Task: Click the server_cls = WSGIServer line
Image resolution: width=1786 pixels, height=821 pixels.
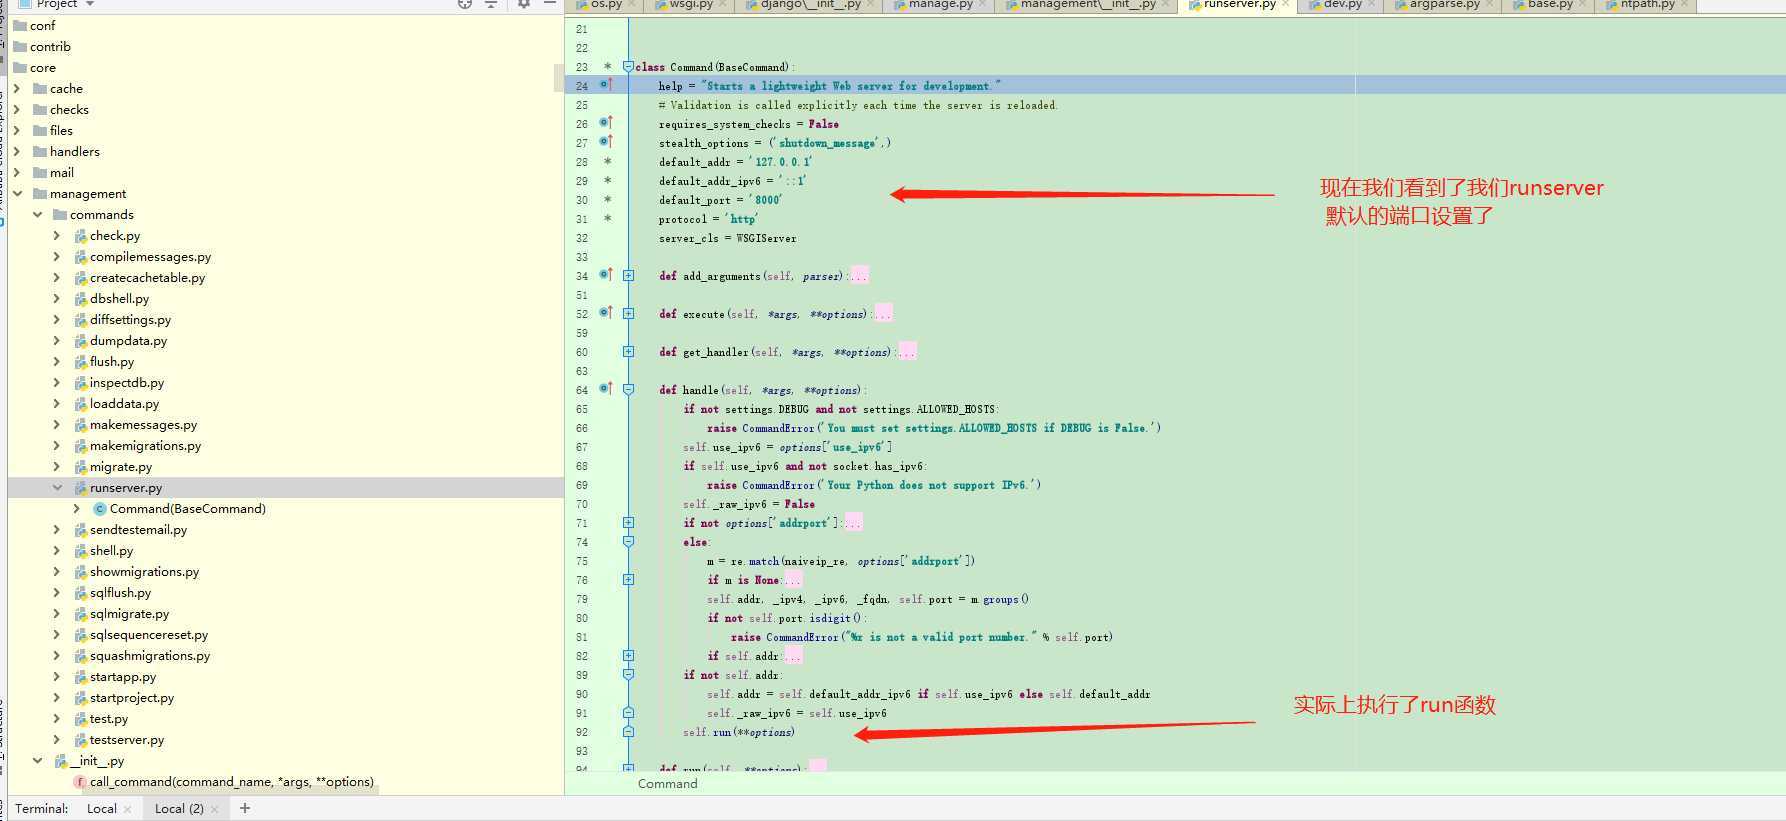Action: pos(727,238)
